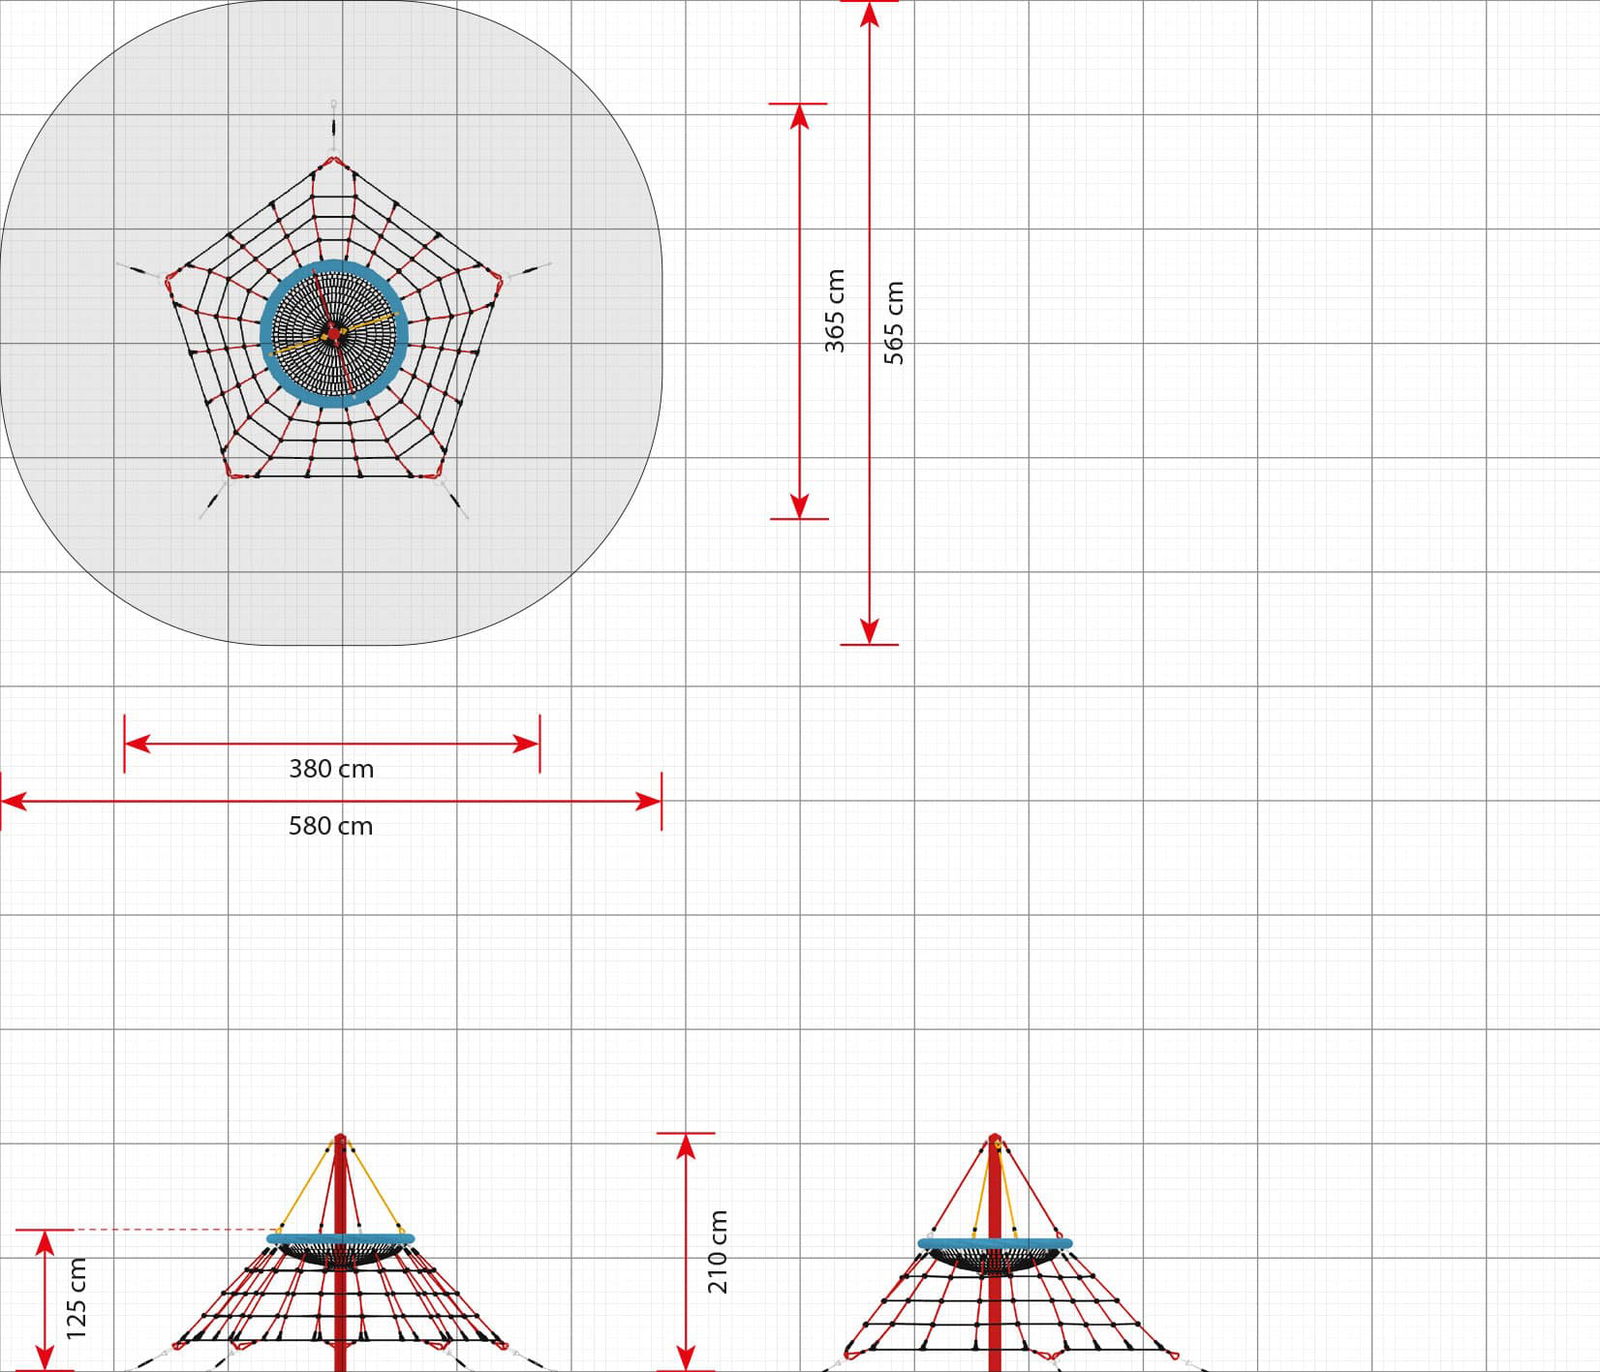The height and width of the screenshot is (1372, 1600).
Task: Select the red center hub in top view
Action: [x=331, y=334]
